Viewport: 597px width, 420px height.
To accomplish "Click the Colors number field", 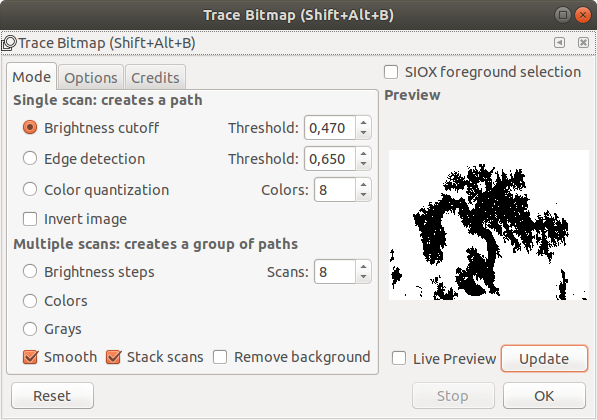I will pyautogui.click(x=335, y=190).
